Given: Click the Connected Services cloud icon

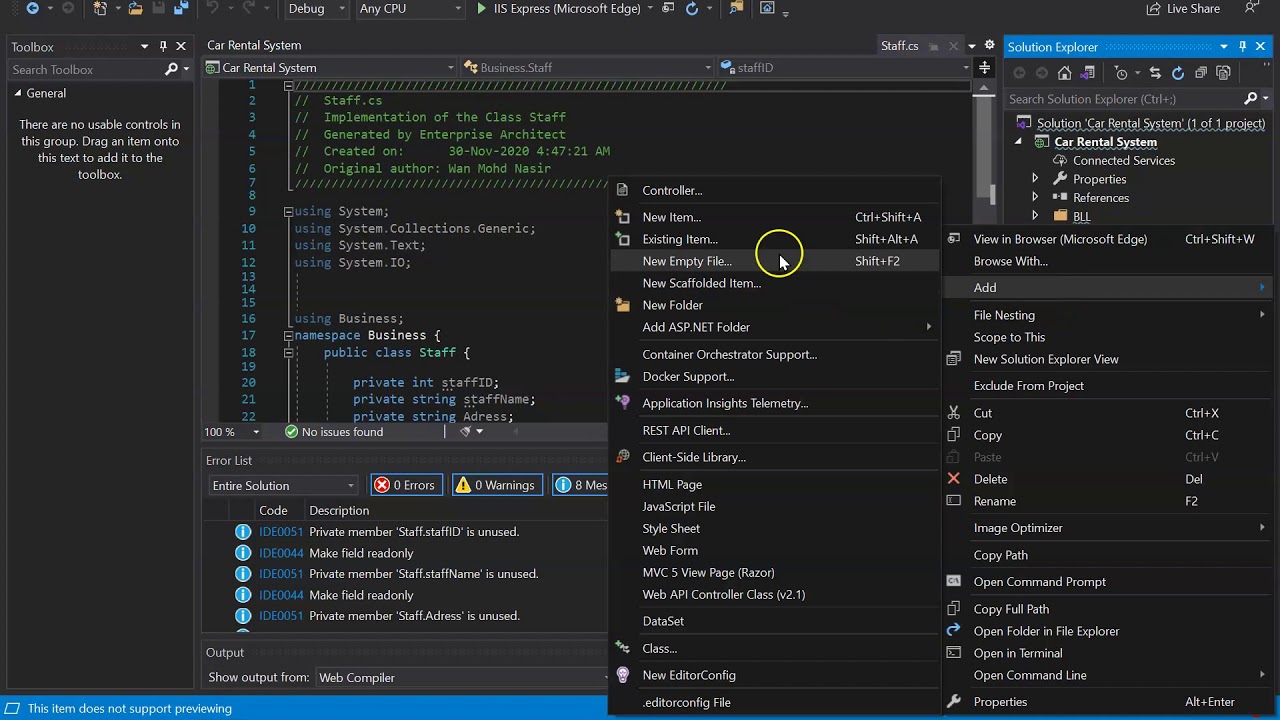Looking at the screenshot, I should pos(1061,160).
